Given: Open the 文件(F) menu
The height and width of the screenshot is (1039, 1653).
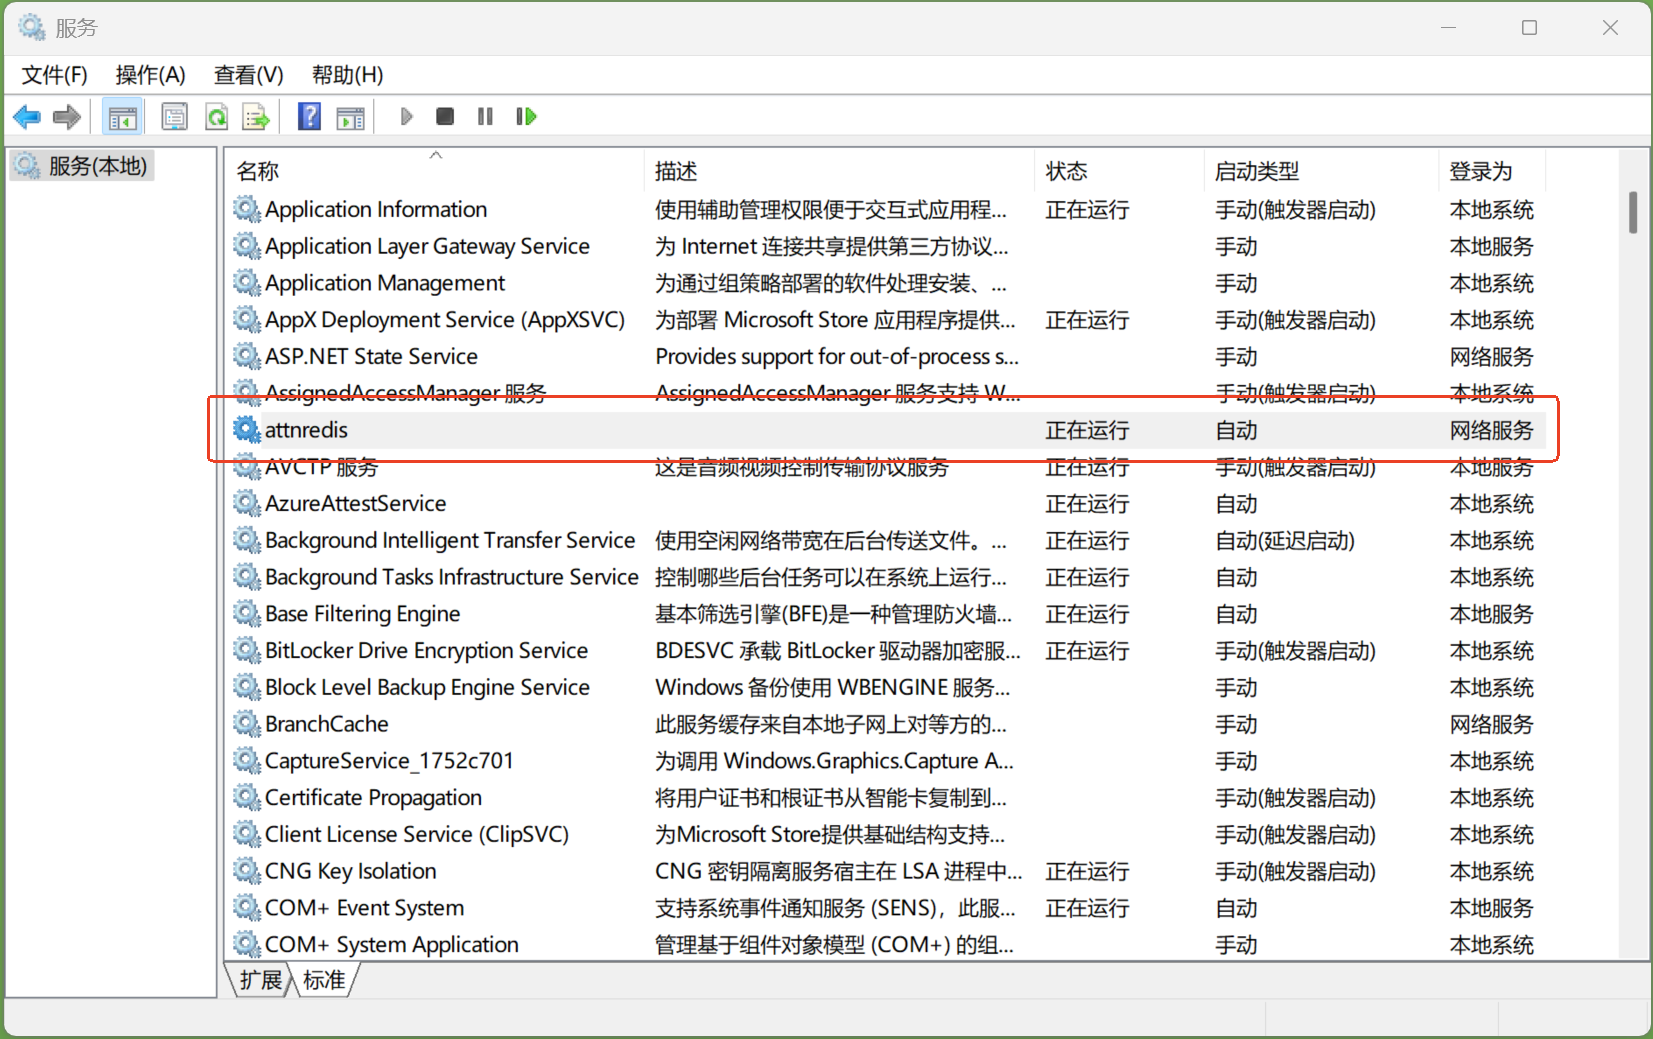Looking at the screenshot, I should [x=54, y=75].
